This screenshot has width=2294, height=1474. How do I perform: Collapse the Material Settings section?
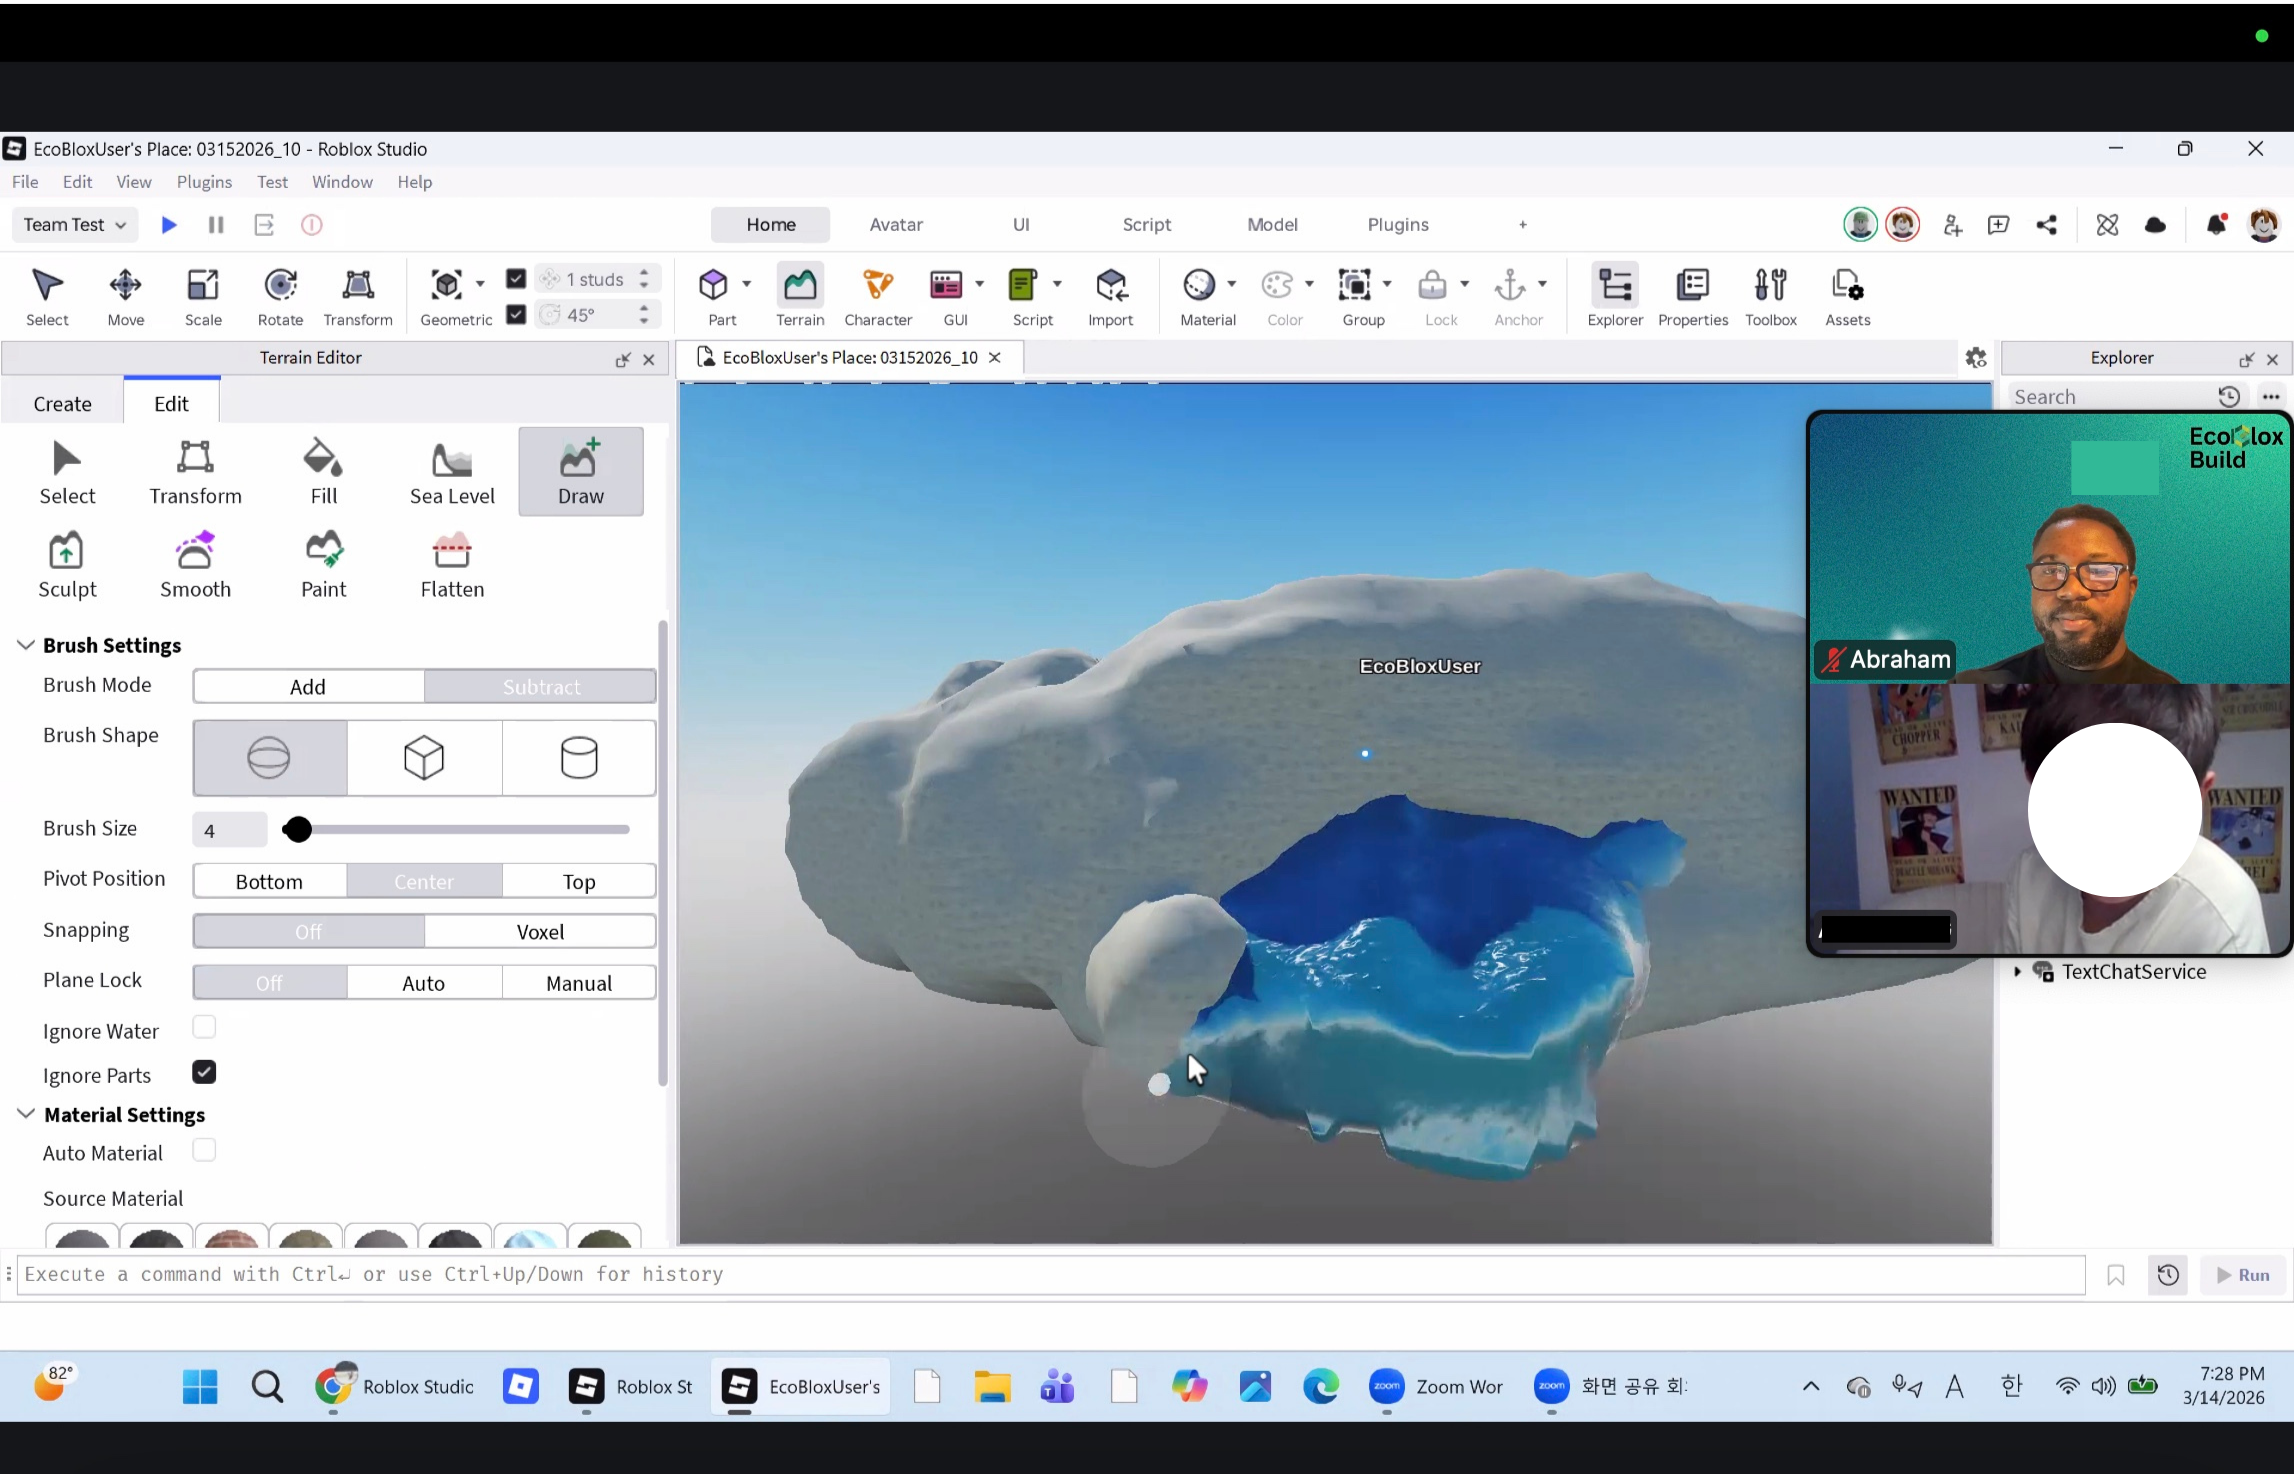coord(26,1114)
